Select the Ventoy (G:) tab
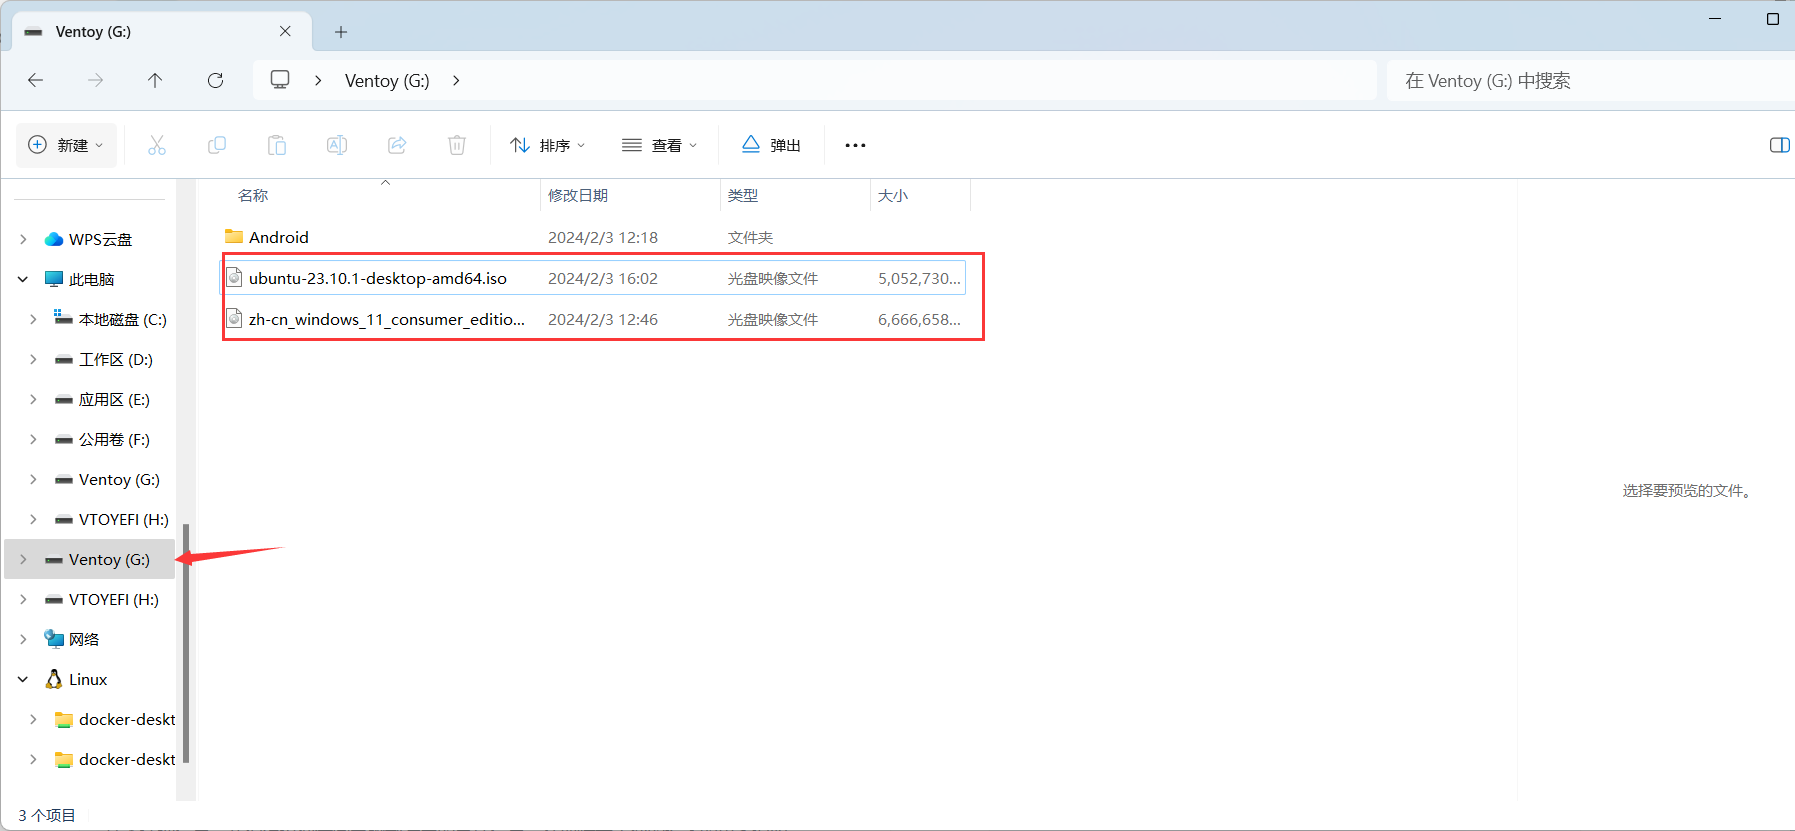The height and width of the screenshot is (831, 1795). pyautogui.click(x=161, y=31)
